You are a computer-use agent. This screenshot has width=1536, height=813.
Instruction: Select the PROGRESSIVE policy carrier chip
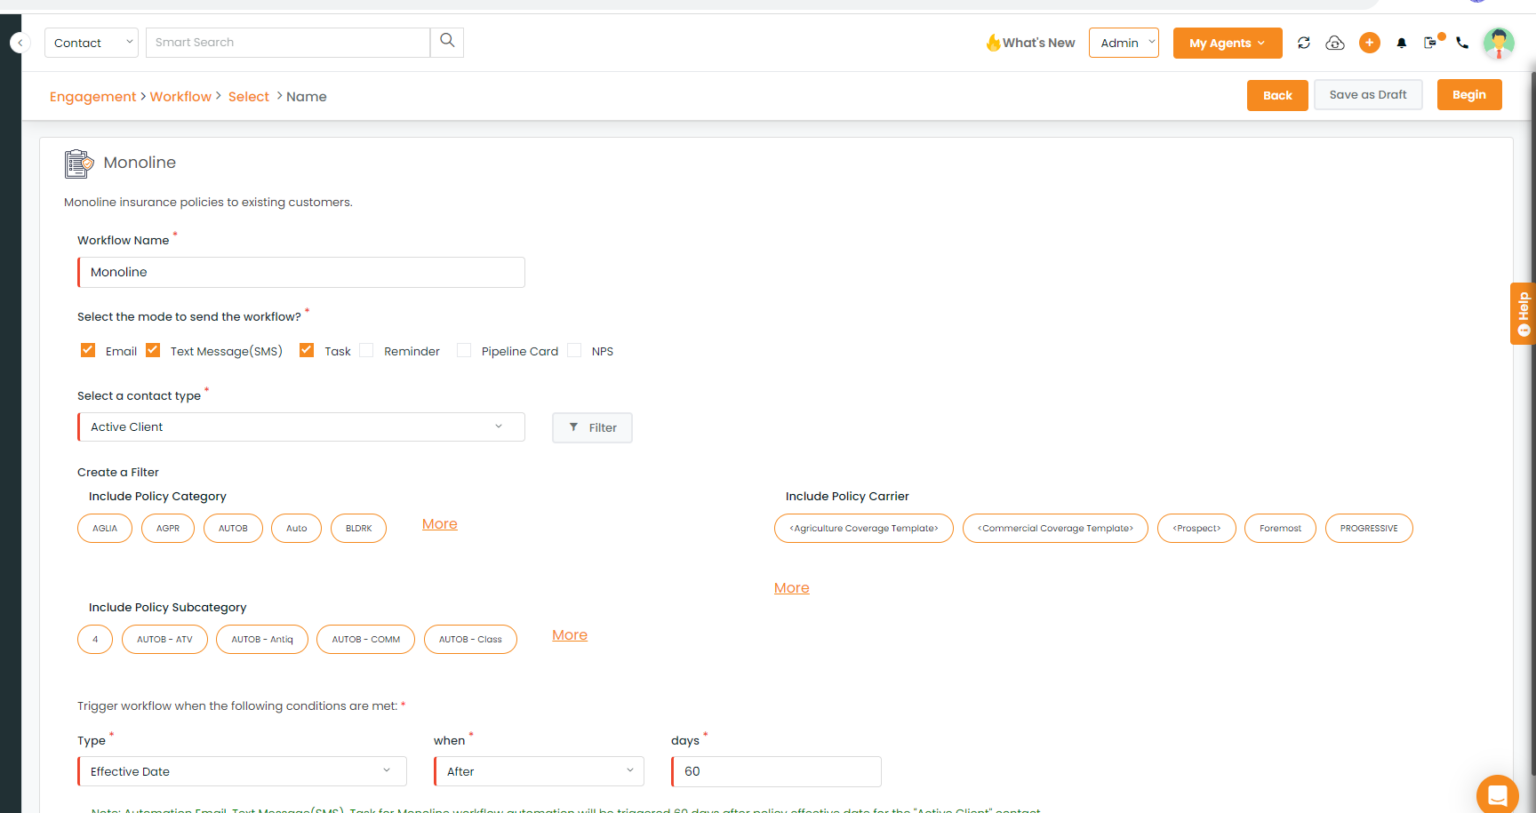pos(1368,528)
